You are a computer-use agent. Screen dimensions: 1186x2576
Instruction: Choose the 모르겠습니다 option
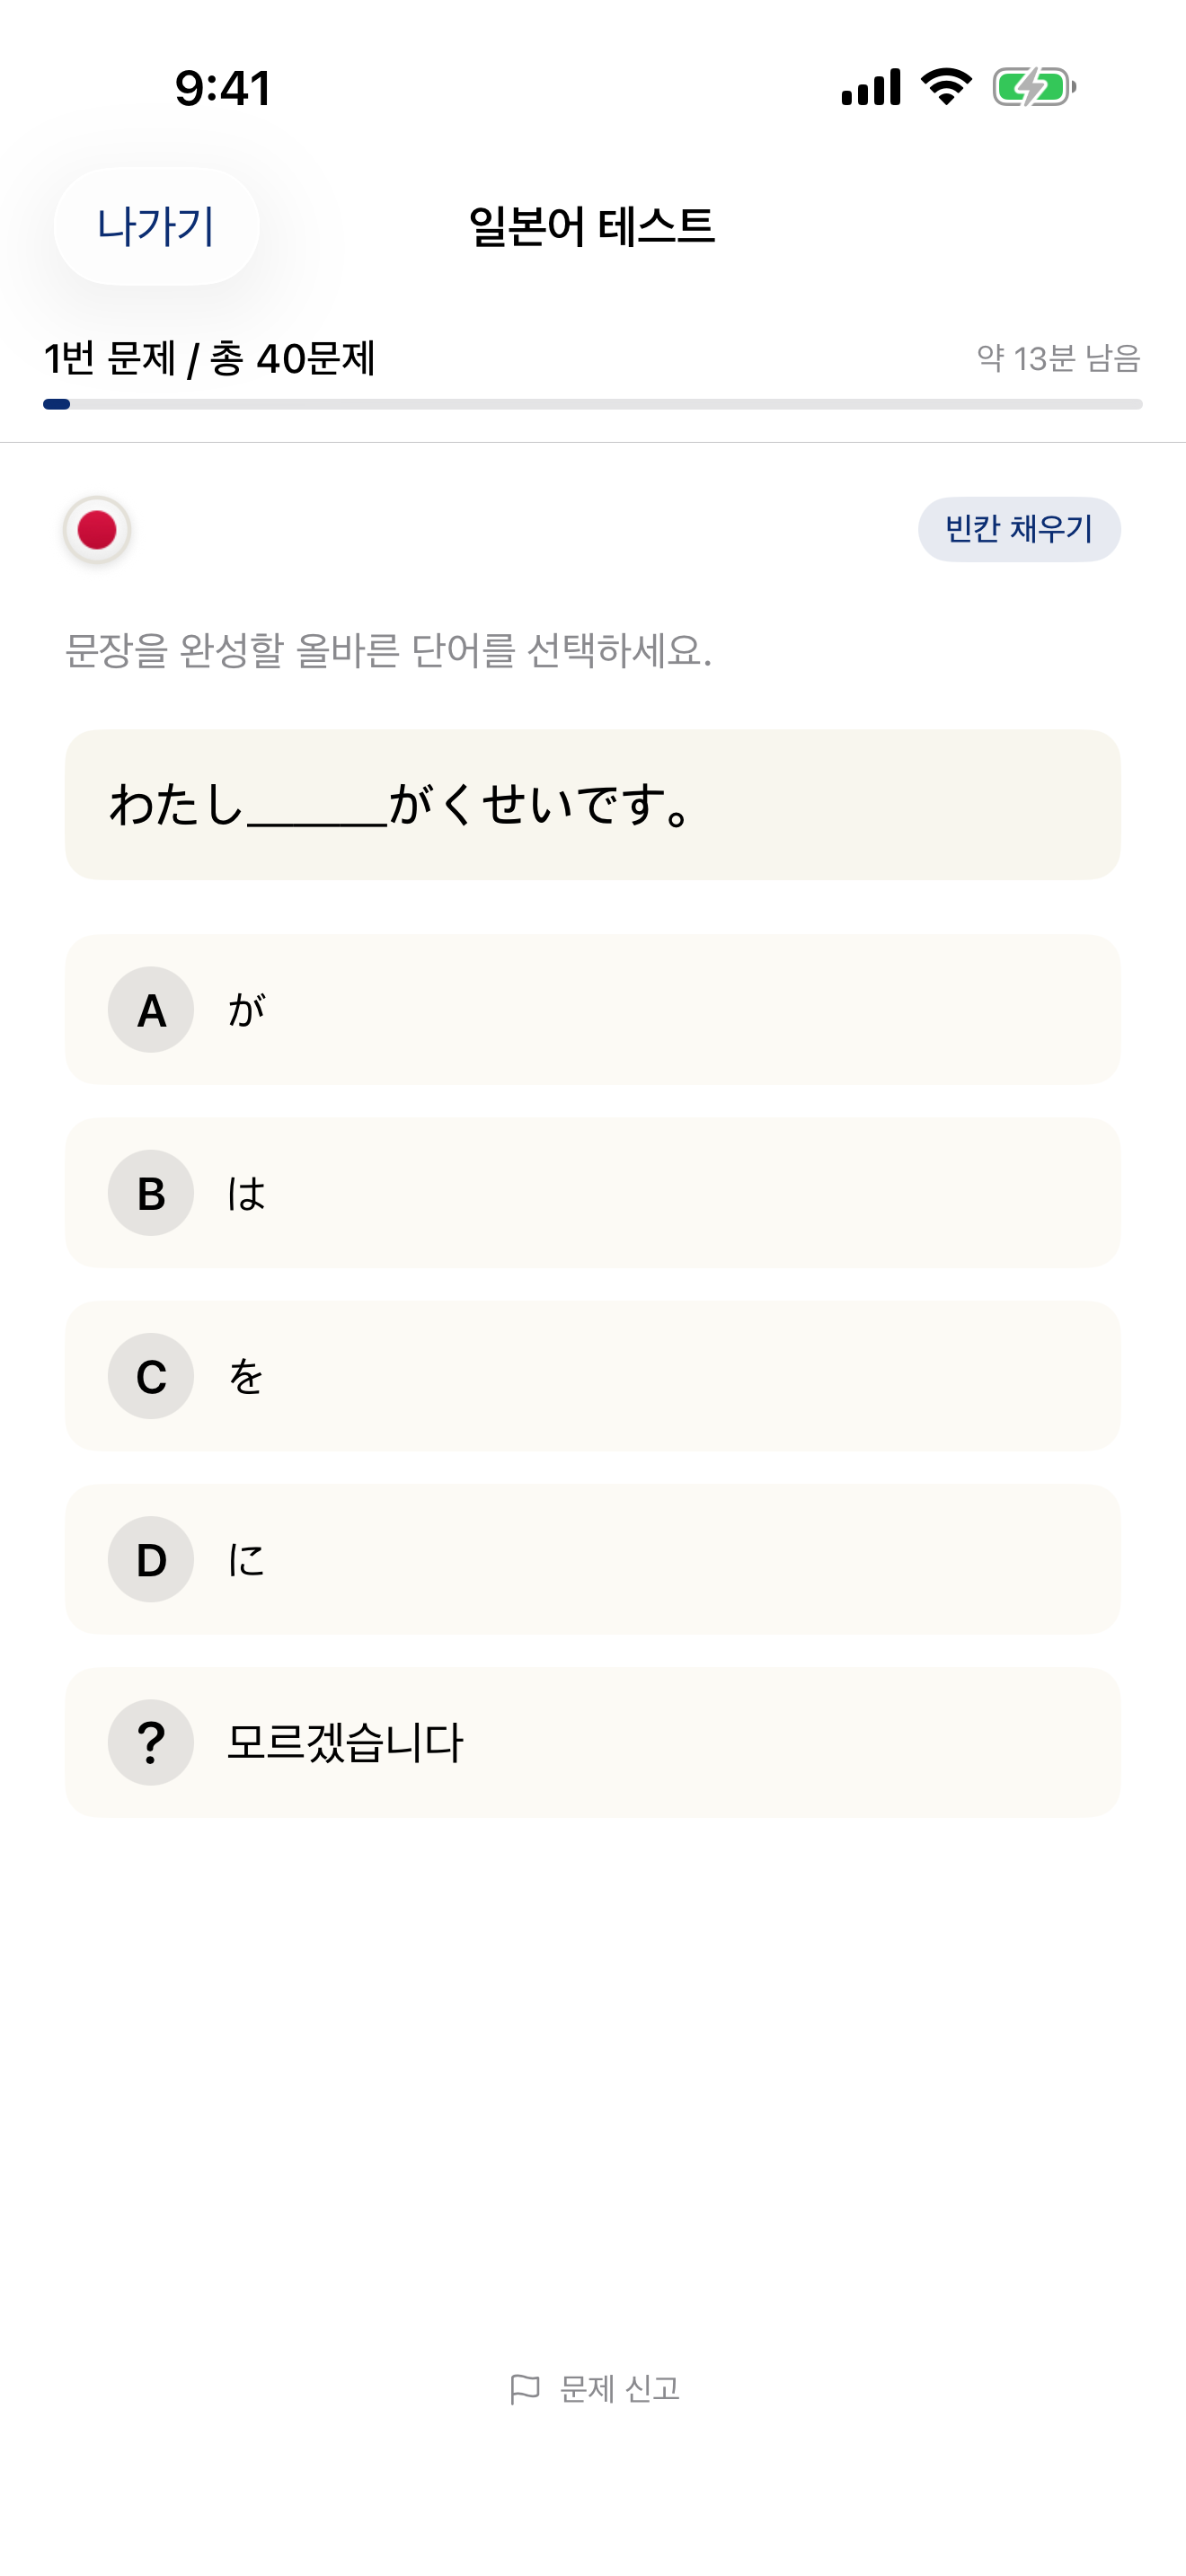(592, 1741)
